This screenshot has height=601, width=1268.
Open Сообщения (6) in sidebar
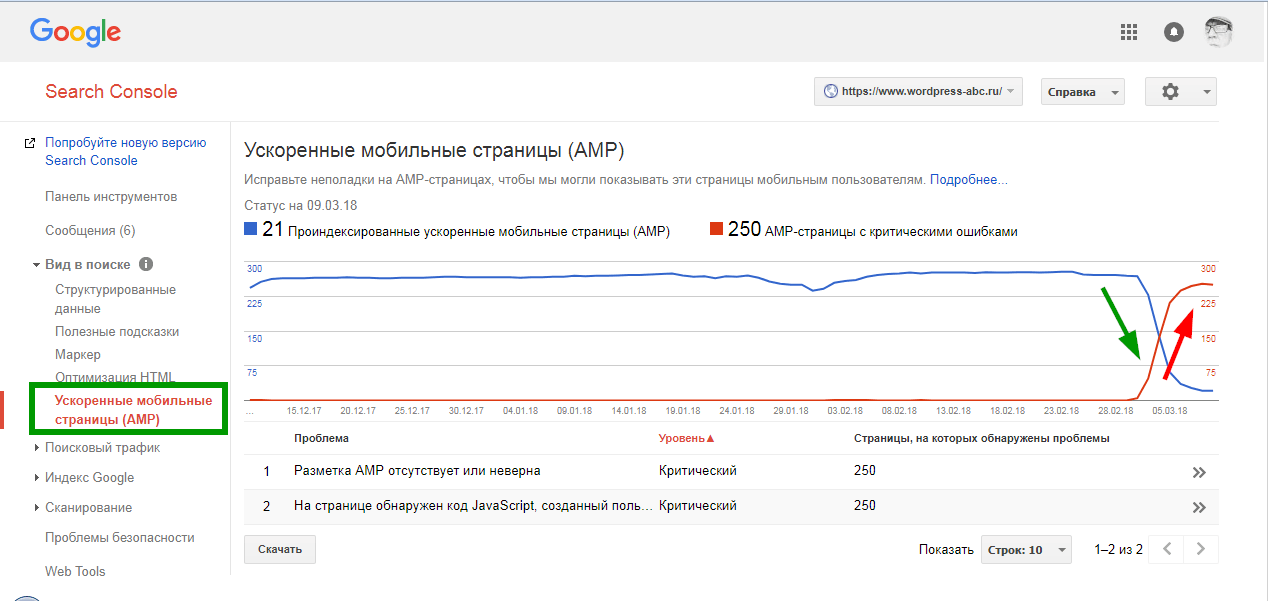pos(90,231)
